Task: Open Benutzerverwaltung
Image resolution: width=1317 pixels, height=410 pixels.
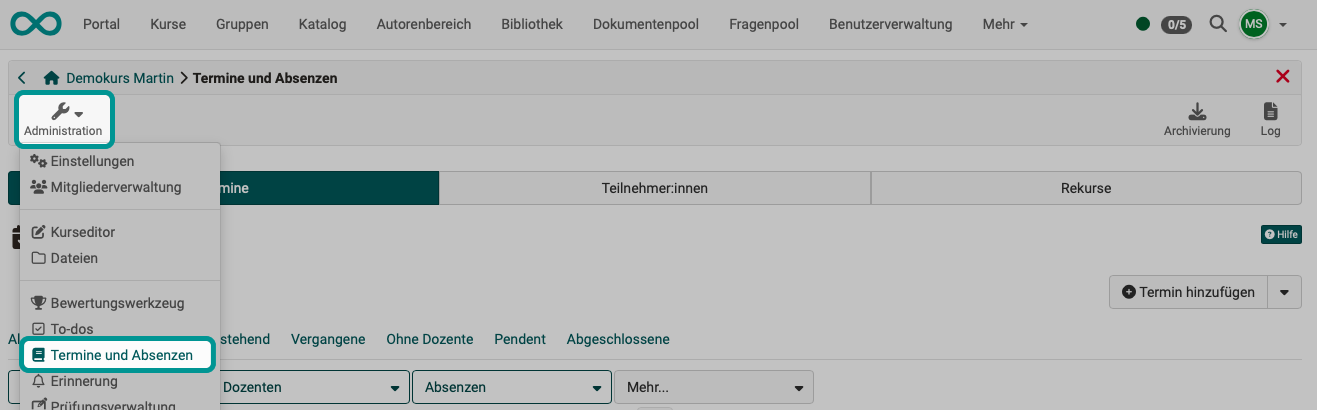Action: 891,24
